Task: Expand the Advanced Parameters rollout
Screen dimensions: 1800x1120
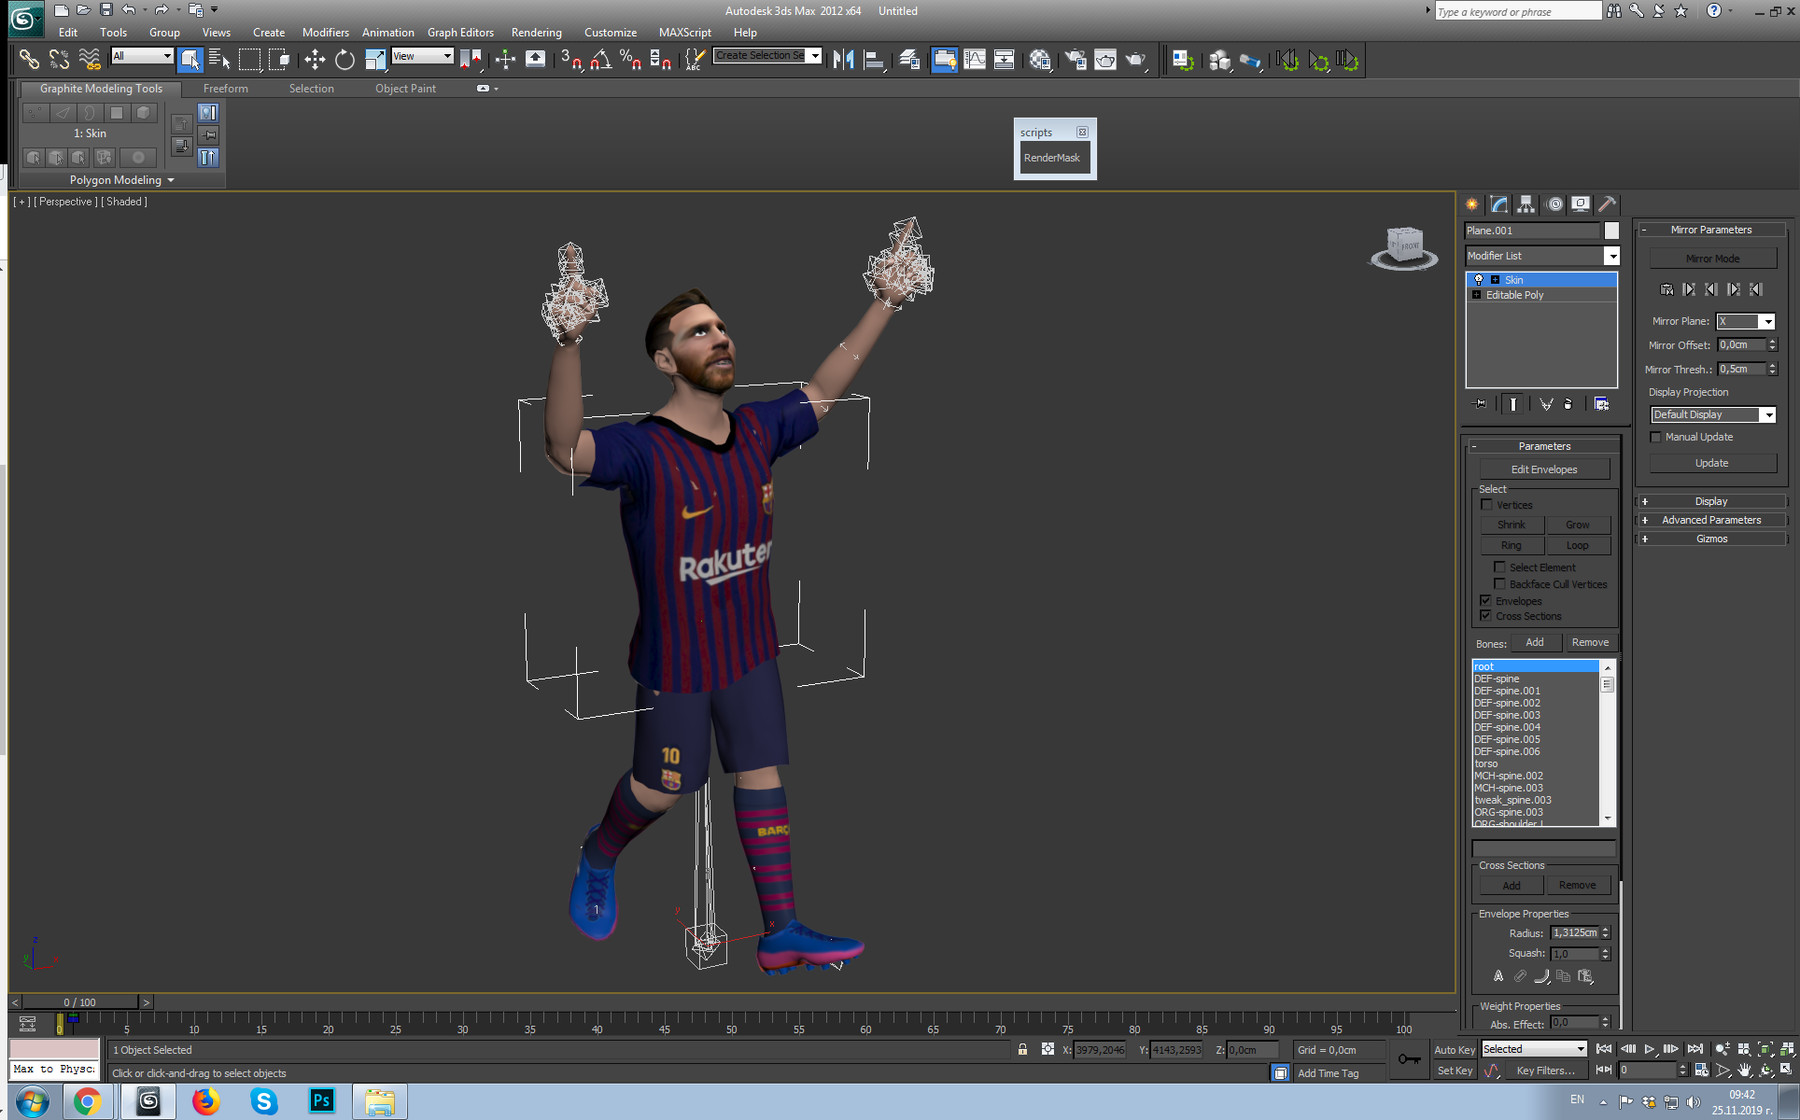Action: tap(1711, 520)
